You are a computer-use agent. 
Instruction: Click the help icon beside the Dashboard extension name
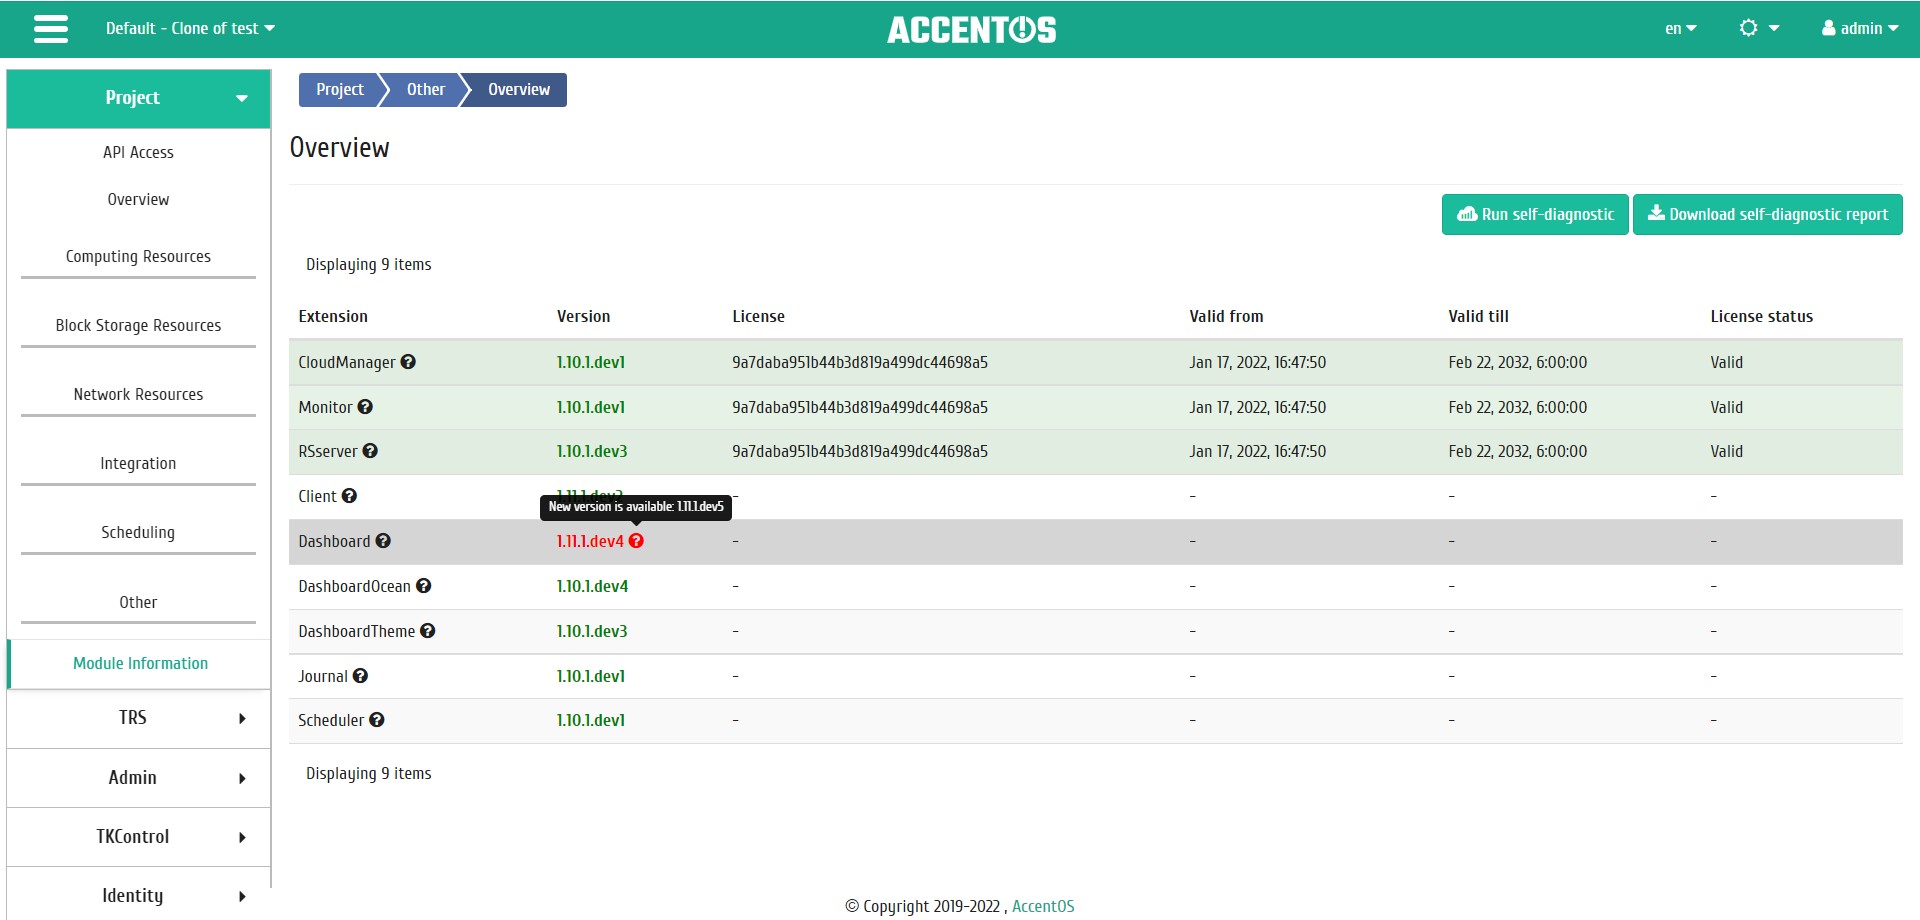click(383, 541)
